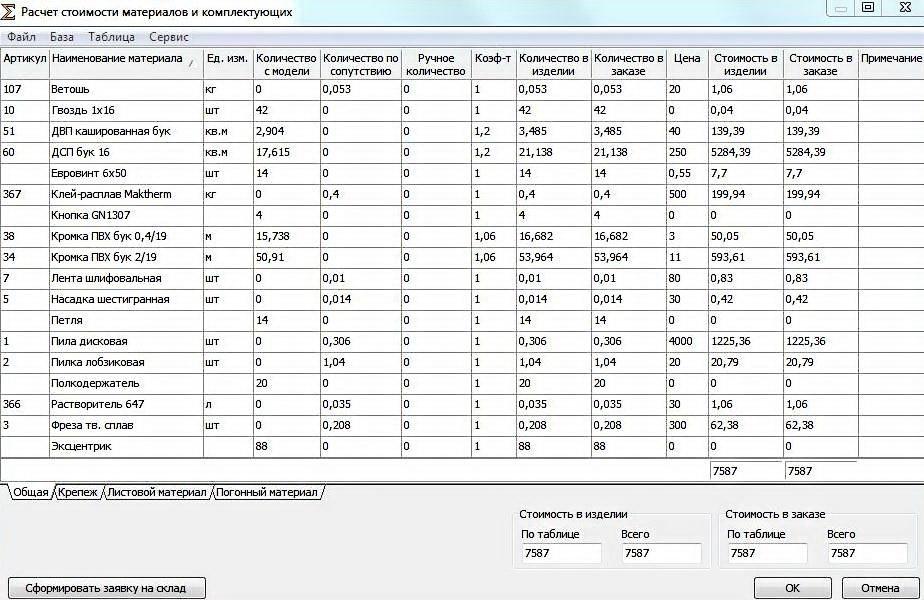The image size is (924, 600).
Task: Click the Отмена button
Action: [x=880, y=588]
